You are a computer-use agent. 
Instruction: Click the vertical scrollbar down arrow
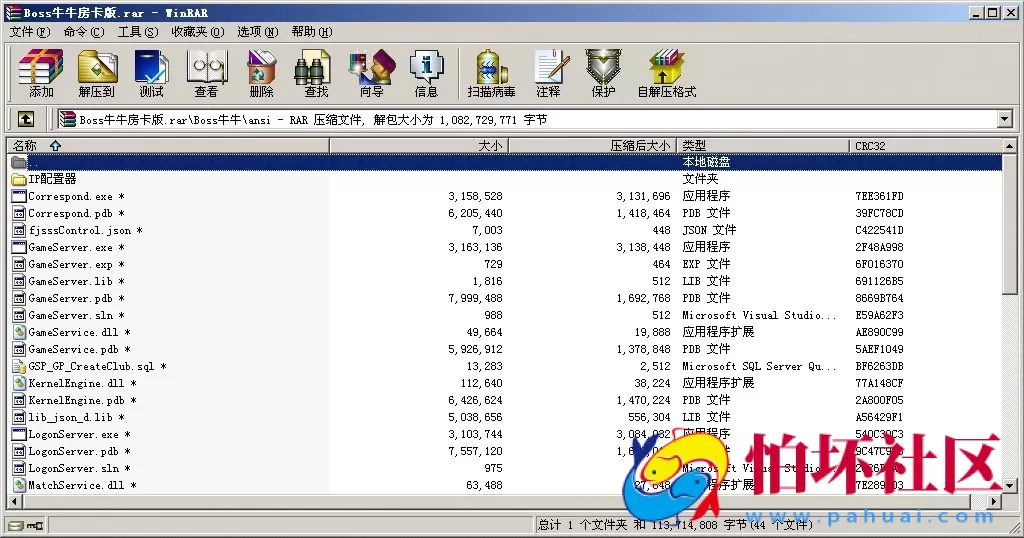[1009, 485]
